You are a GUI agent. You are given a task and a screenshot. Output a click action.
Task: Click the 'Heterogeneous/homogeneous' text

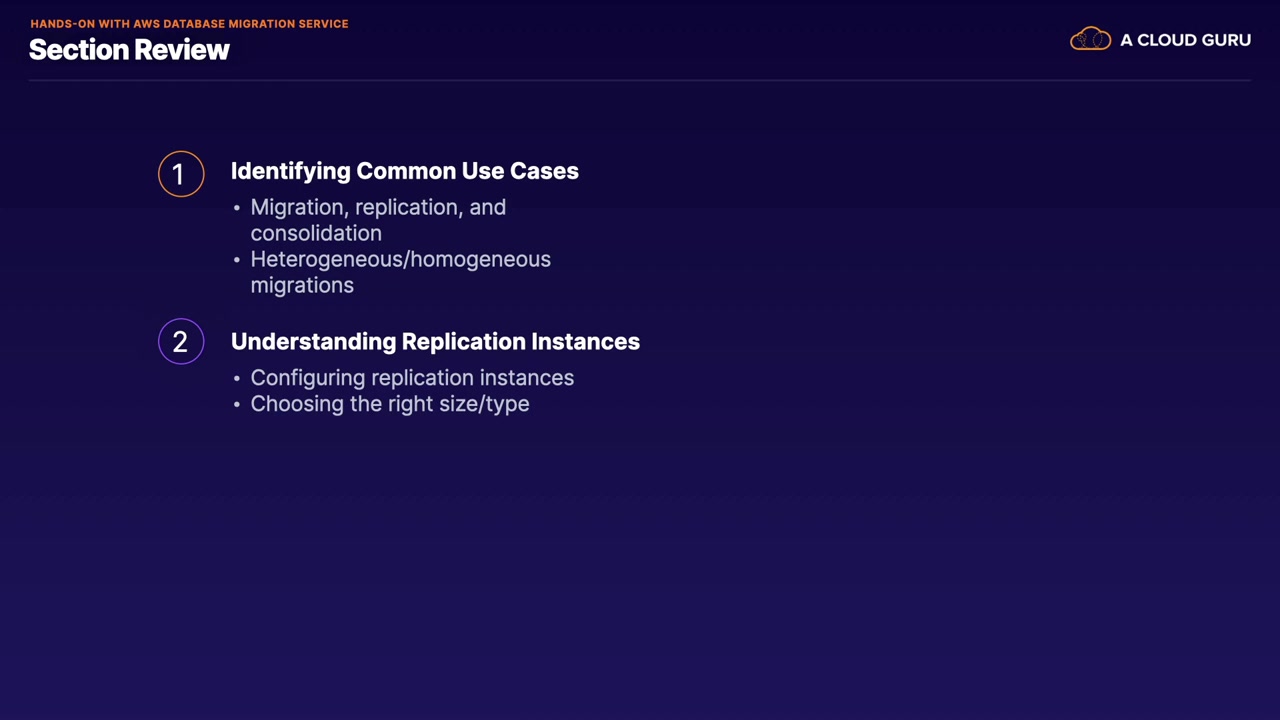point(400,259)
